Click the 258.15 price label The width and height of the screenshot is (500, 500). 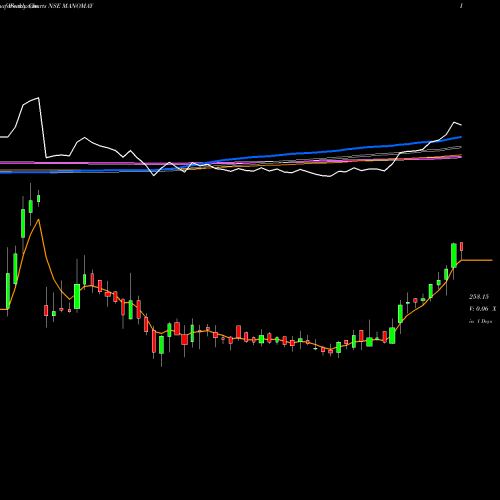(479, 297)
